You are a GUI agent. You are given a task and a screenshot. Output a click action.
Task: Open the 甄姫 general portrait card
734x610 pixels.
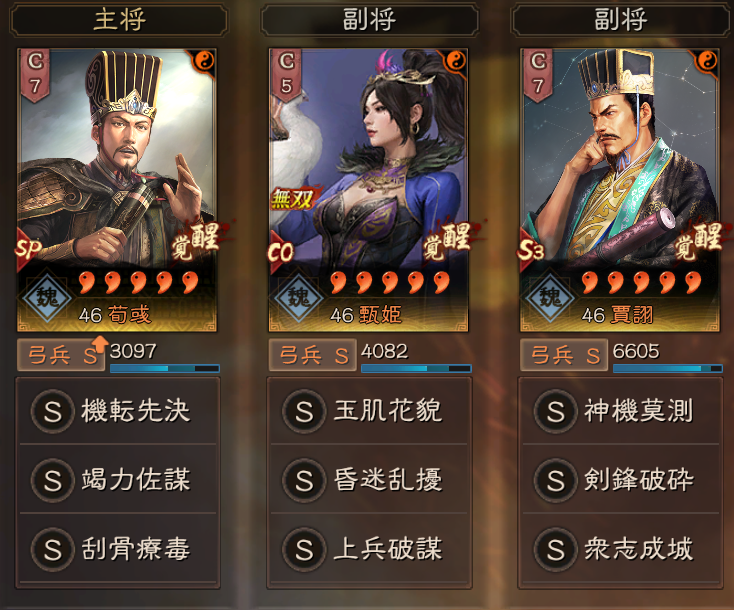[x=368, y=190]
